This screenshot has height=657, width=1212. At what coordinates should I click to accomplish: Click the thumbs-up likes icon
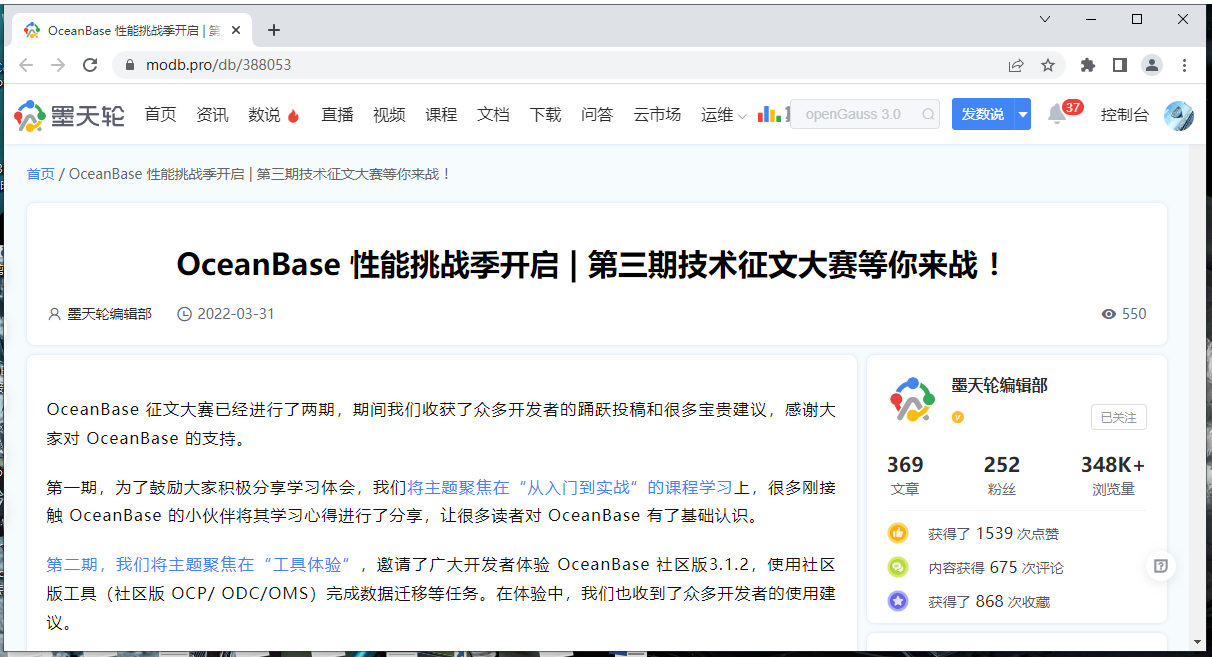898,533
